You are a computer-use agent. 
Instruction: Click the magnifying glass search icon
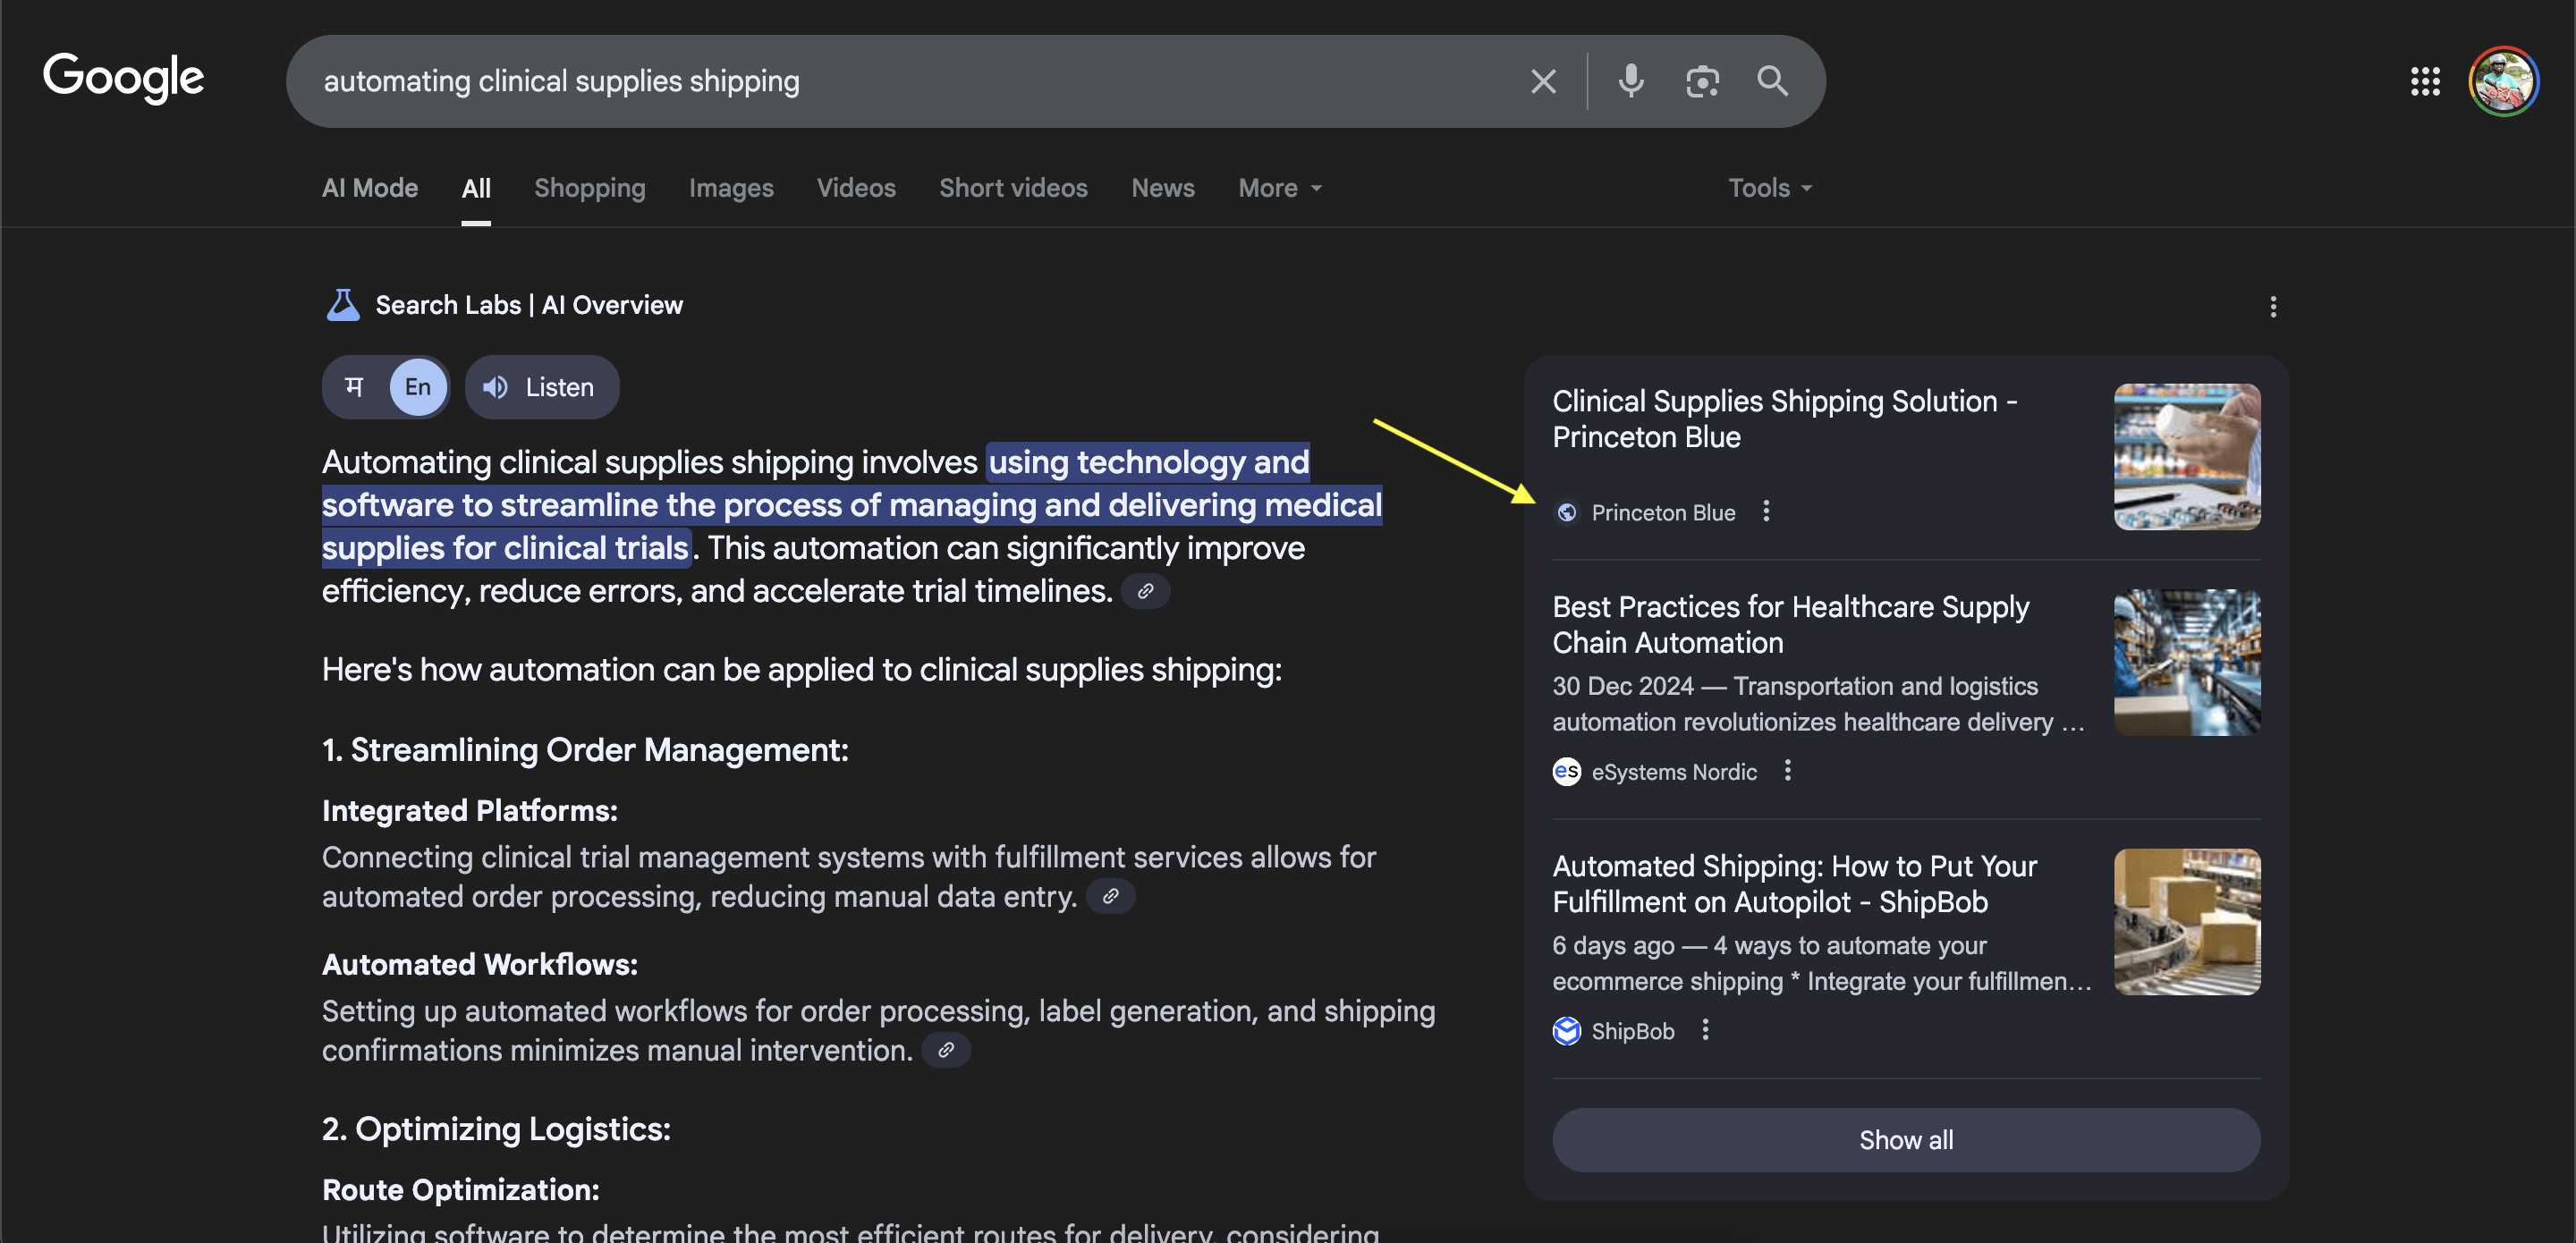point(1772,81)
